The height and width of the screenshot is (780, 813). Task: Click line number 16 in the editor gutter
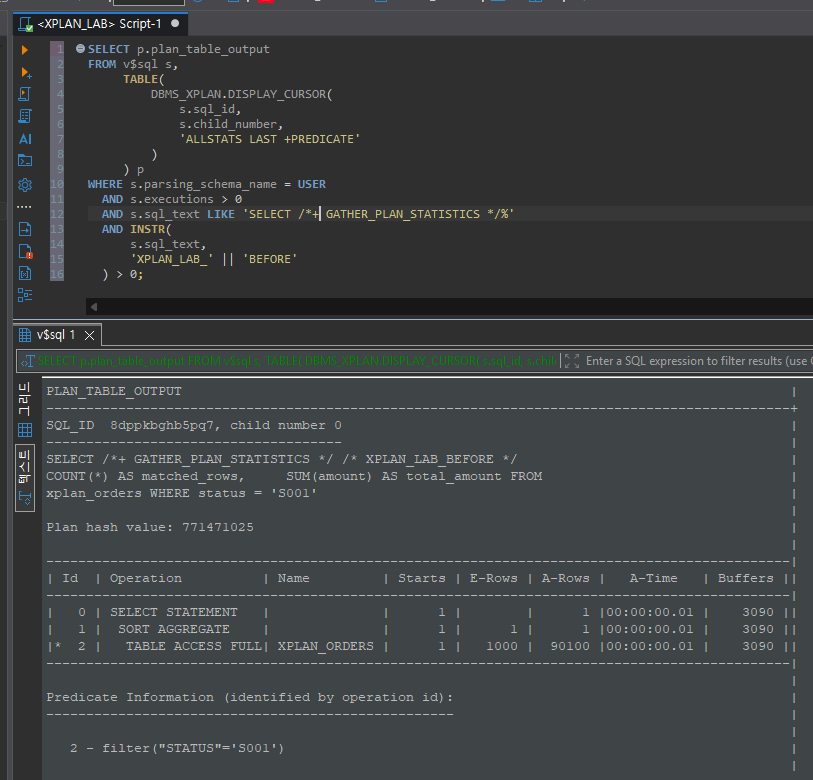tap(57, 274)
